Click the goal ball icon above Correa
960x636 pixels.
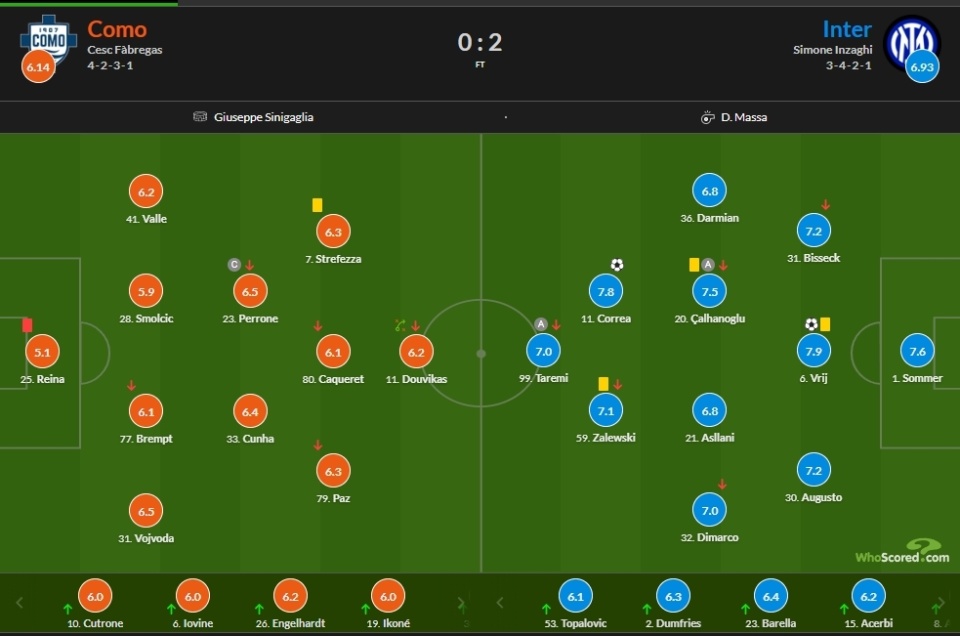[617, 264]
